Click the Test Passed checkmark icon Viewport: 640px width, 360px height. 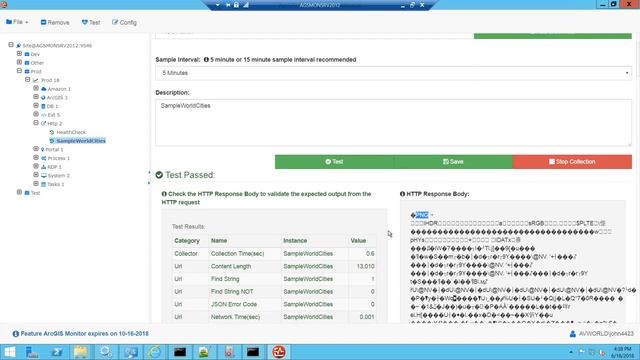point(159,175)
